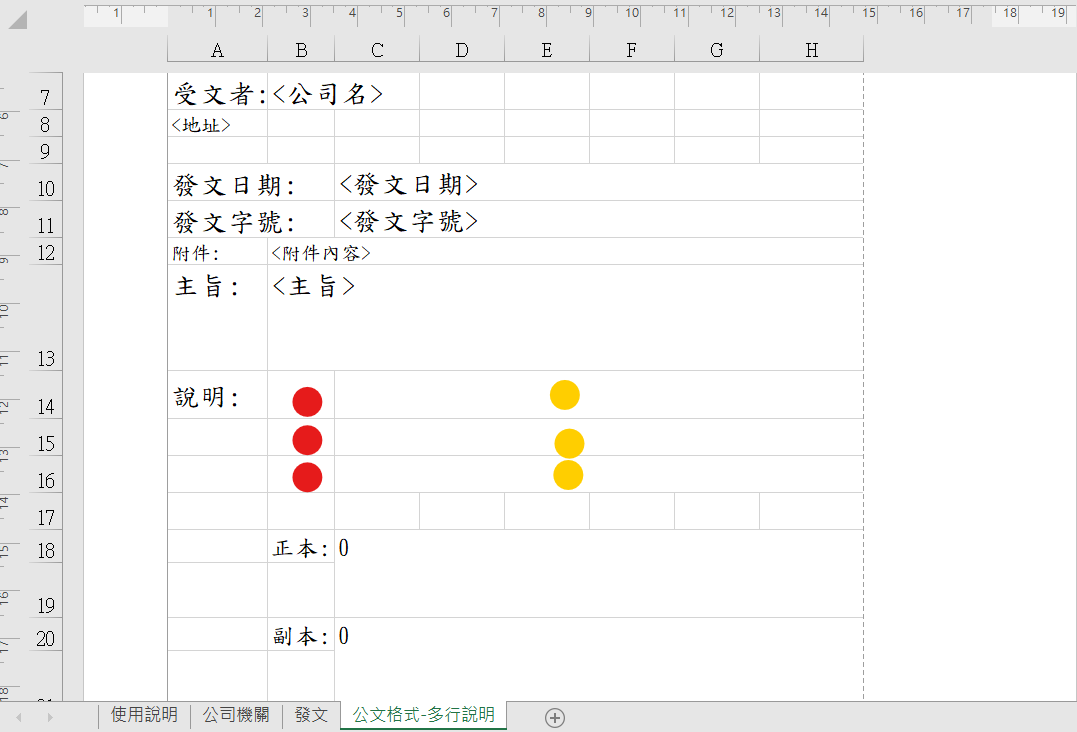Select the <發文字號> placeholder cell

pos(599,220)
